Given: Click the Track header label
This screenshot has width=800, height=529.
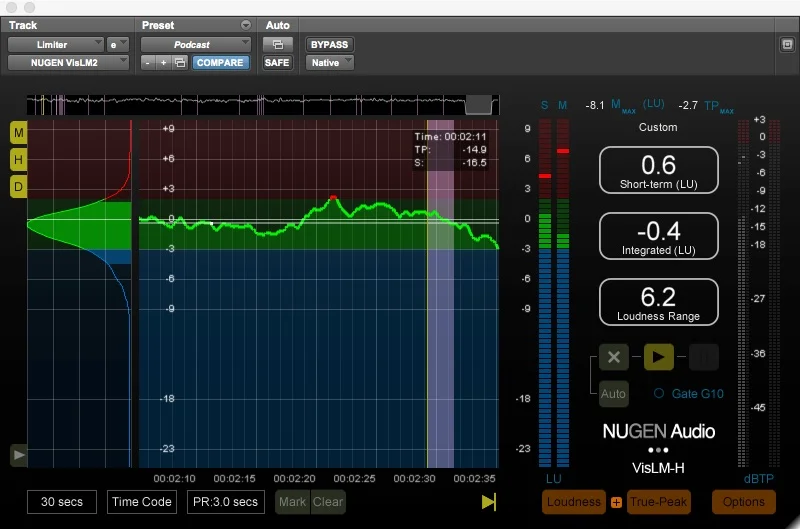Looking at the screenshot, I should point(23,25).
